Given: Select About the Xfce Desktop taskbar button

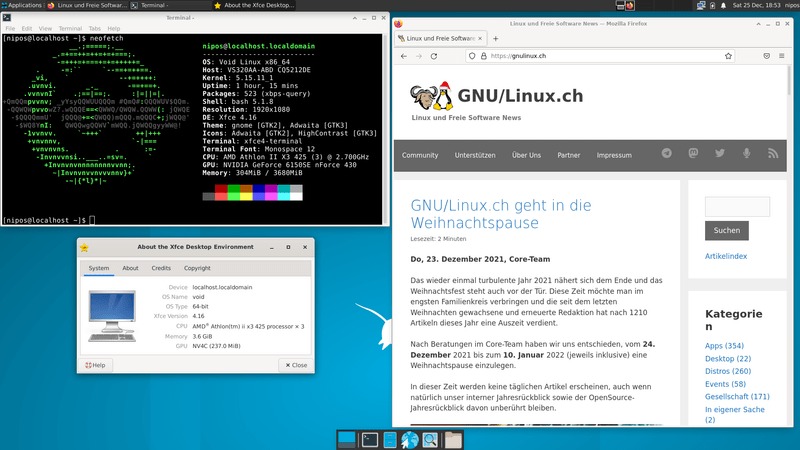Looking at the screenshot, I should click(x=254, y=5).
